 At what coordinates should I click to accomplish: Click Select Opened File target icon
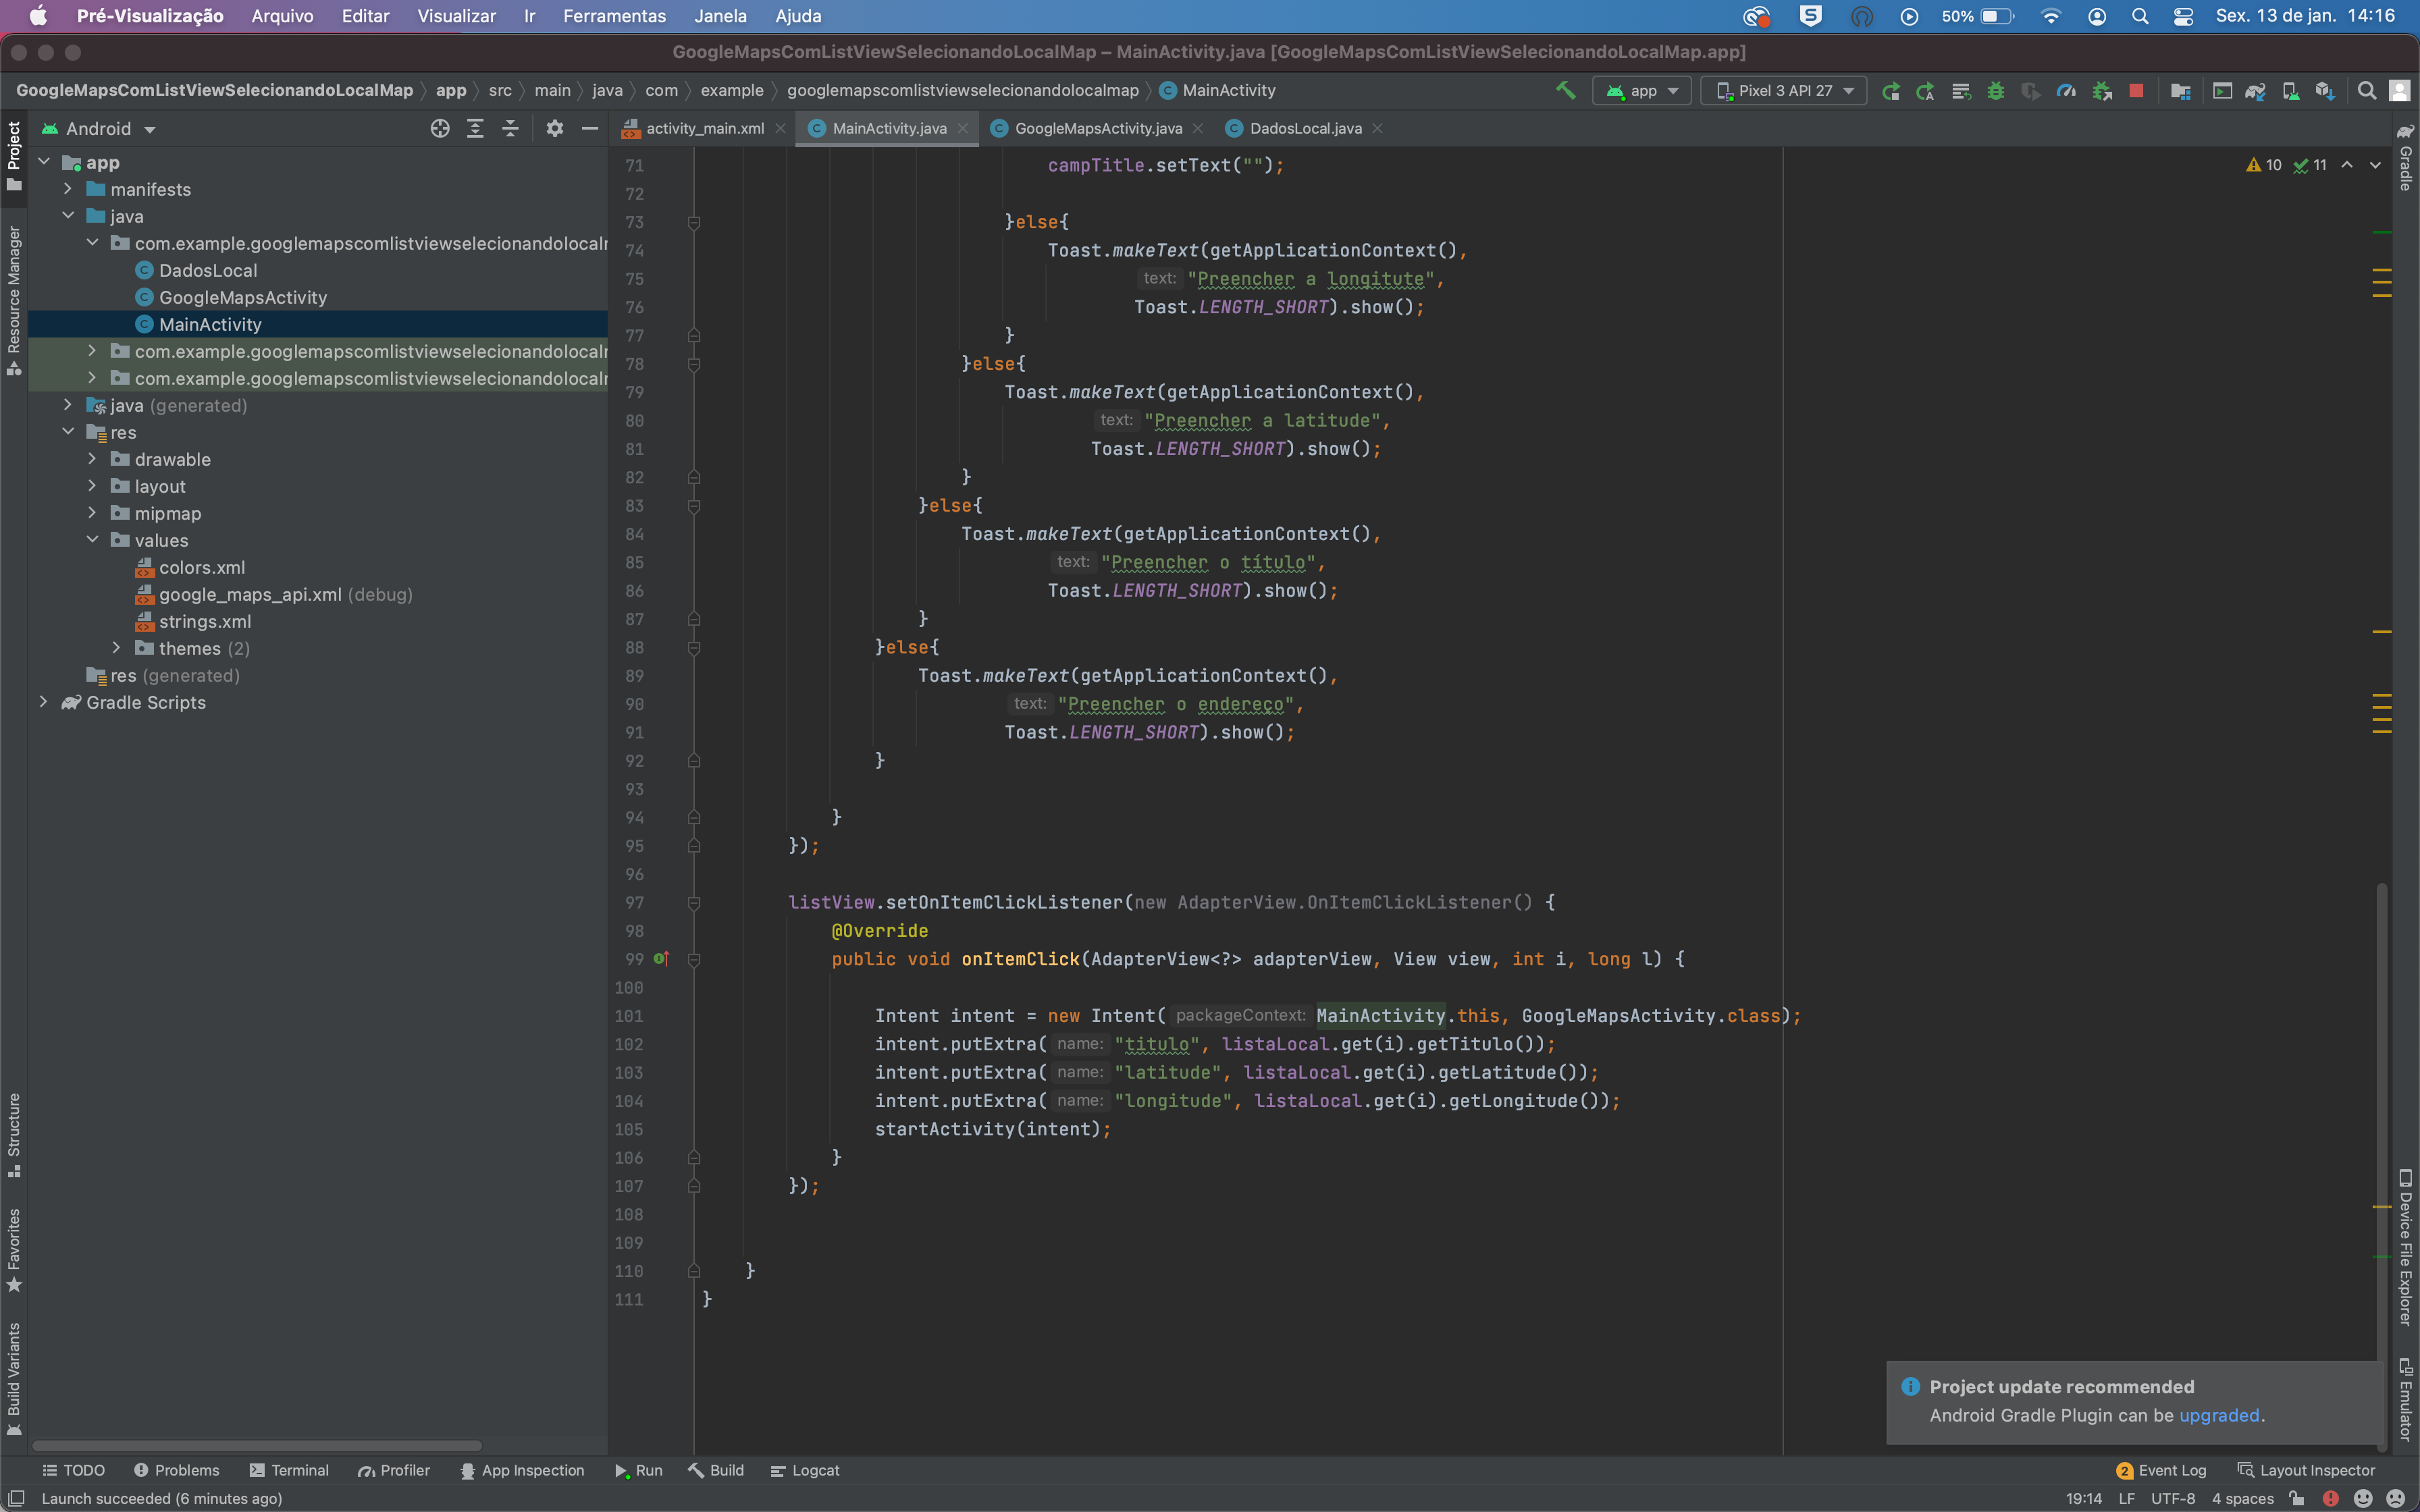pyautogui.click(x=440, y=128)
